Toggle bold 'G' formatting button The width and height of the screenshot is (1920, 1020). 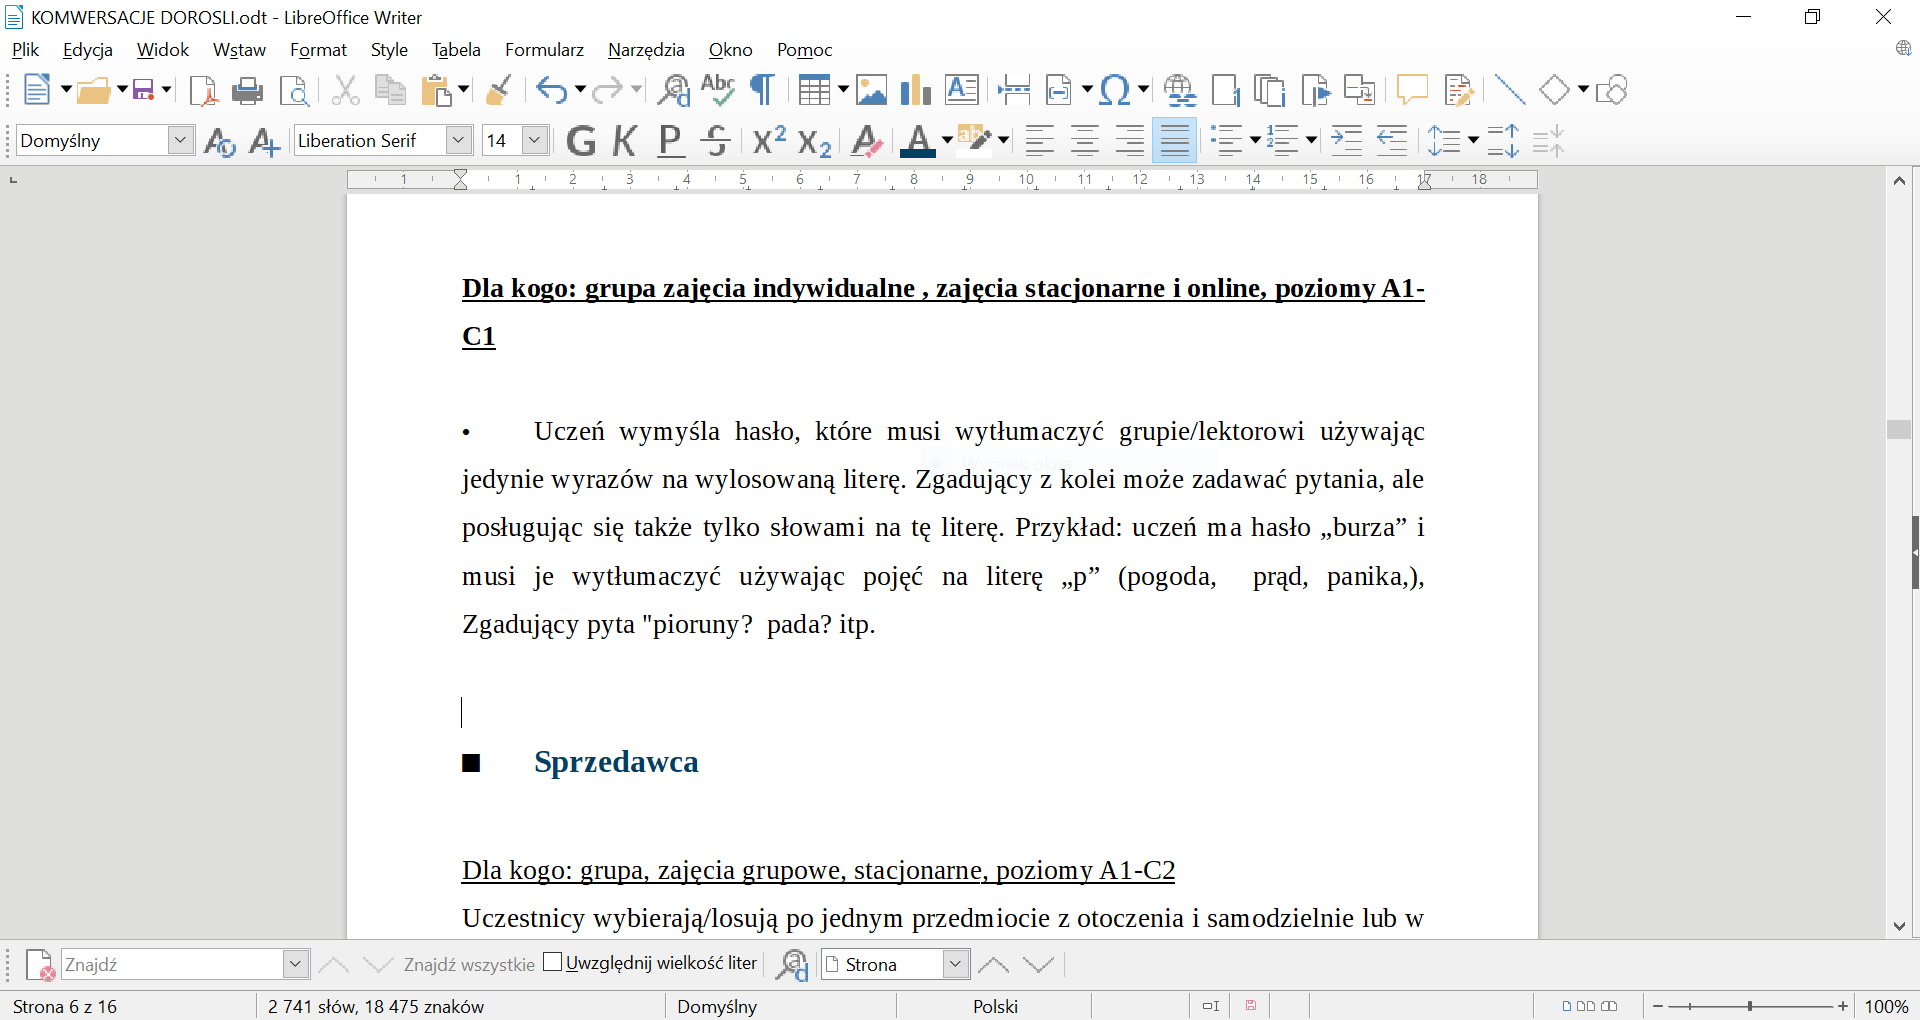point(580,141)
